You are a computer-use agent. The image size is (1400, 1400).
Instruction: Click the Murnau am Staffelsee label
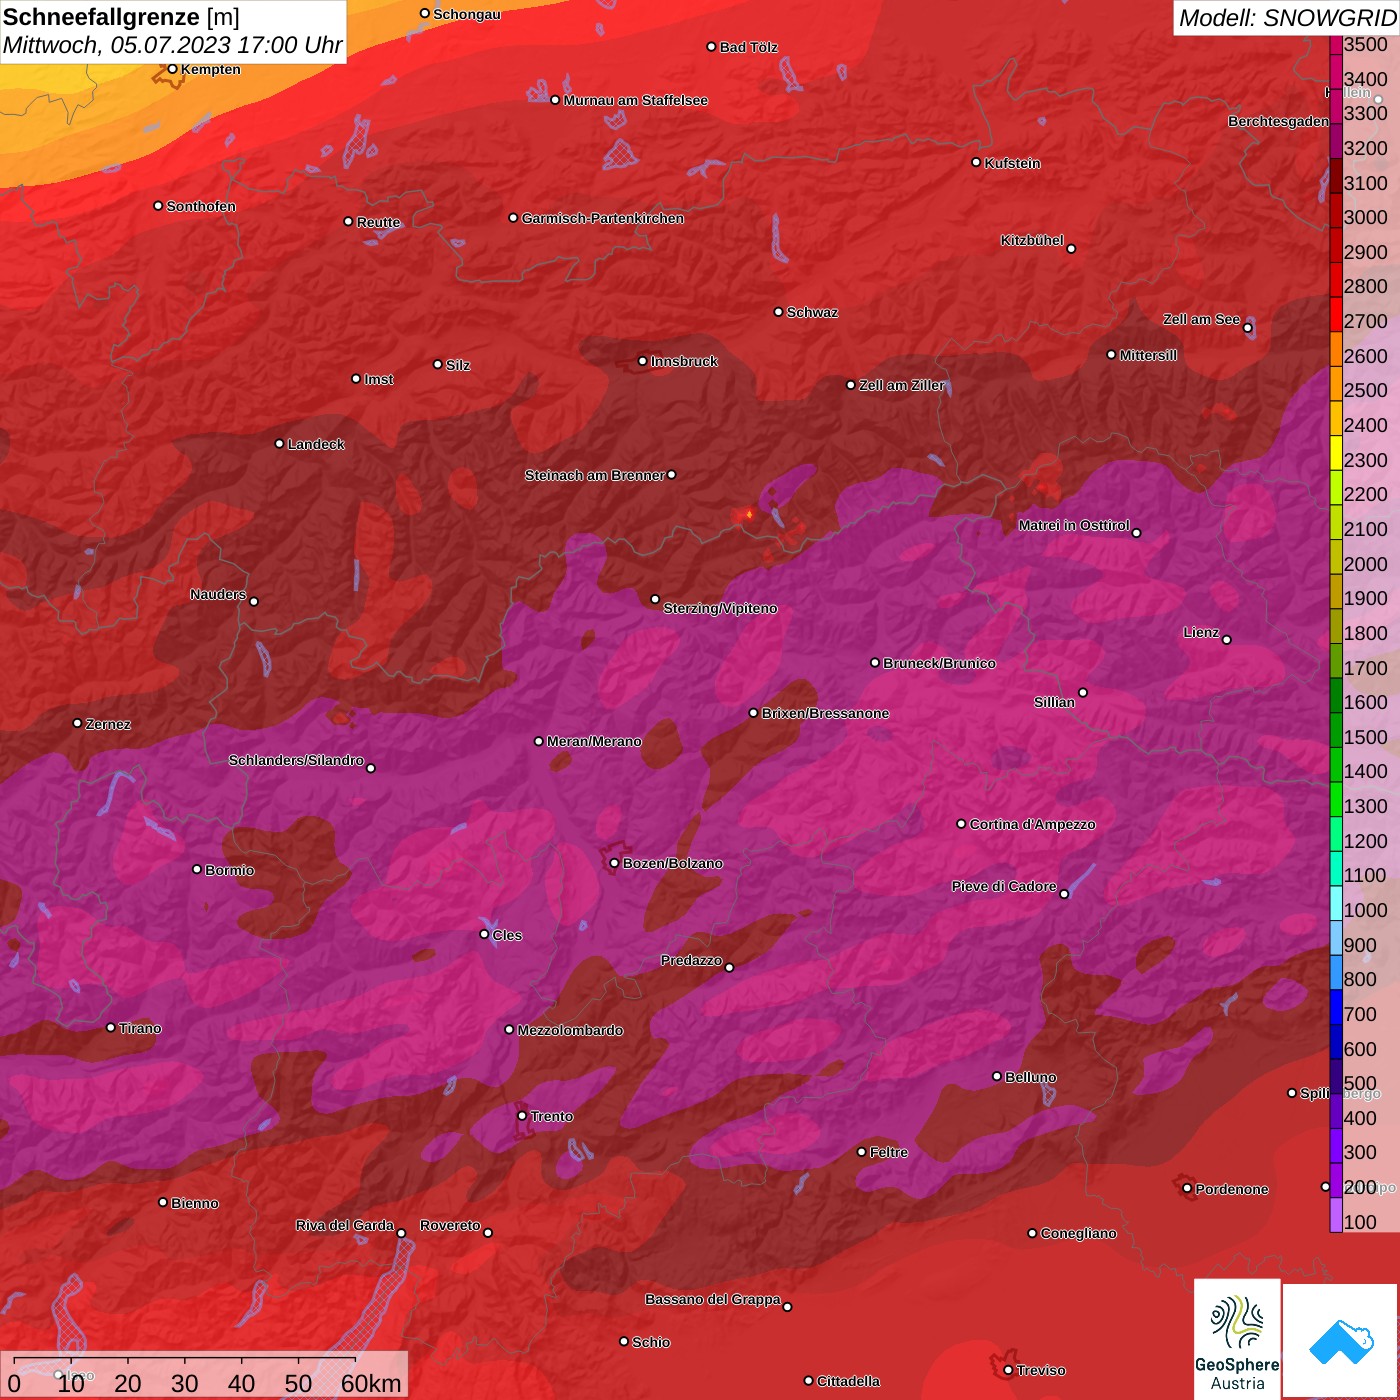[x=635, y=100]
